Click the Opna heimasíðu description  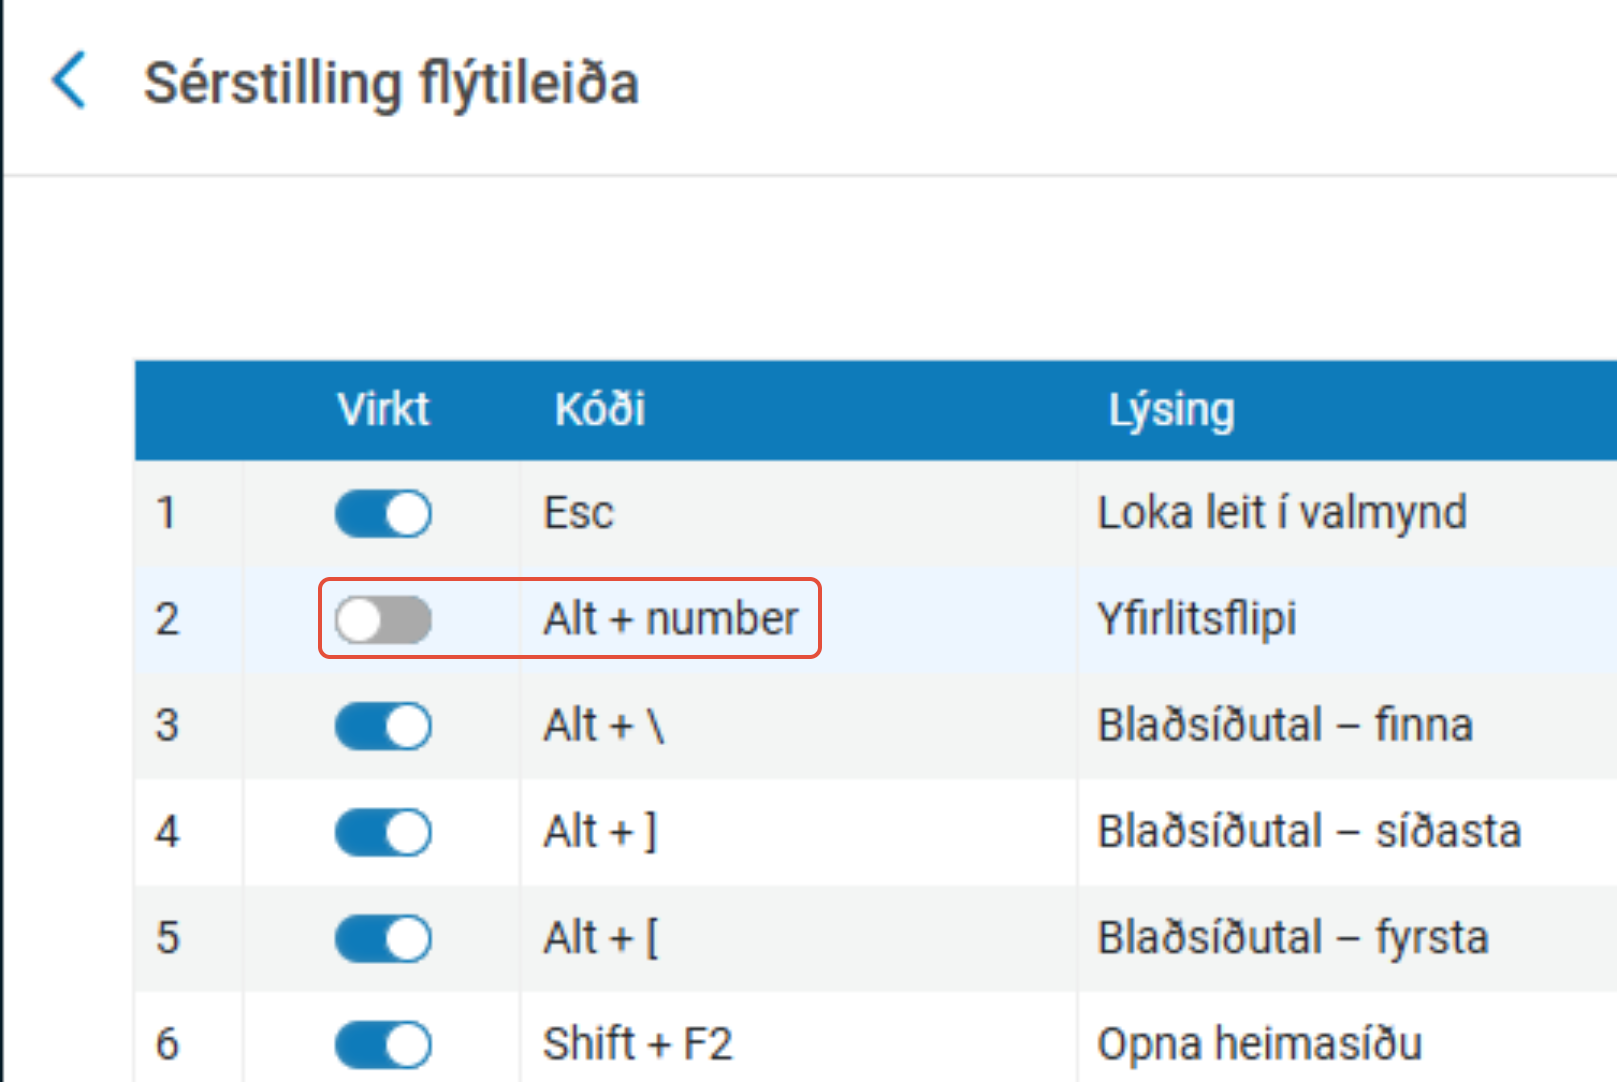tap(1259, 1044)
